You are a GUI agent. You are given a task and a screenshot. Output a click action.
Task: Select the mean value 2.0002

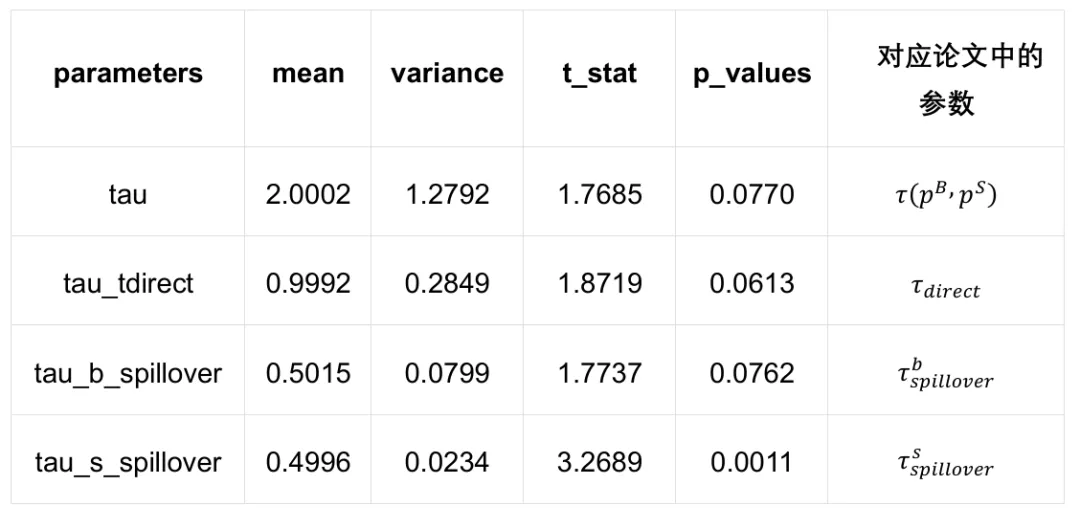coord(308,195)
